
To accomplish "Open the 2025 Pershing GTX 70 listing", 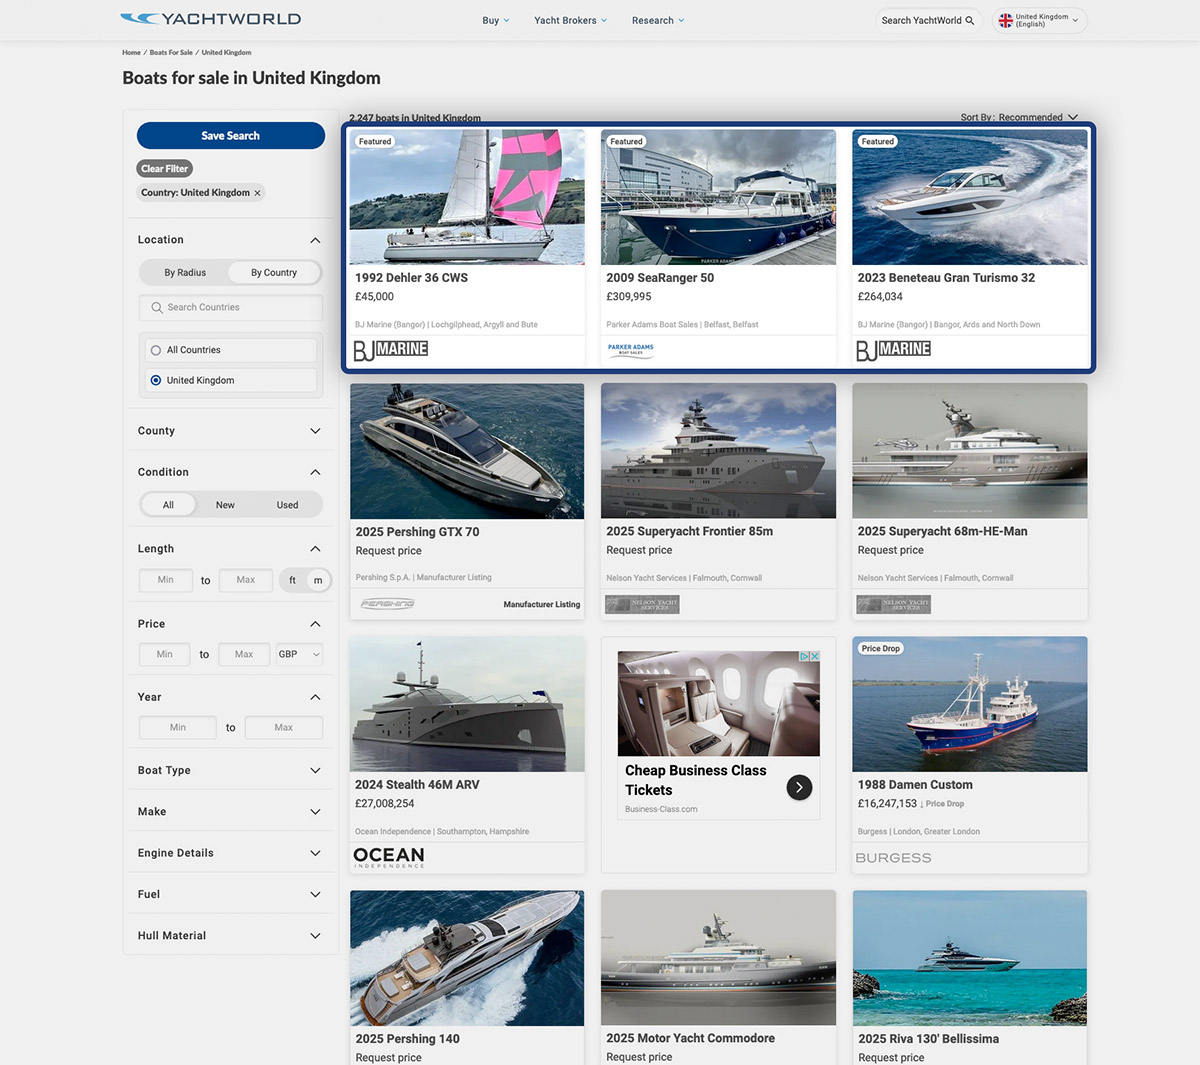I will [x=417, y=532].
